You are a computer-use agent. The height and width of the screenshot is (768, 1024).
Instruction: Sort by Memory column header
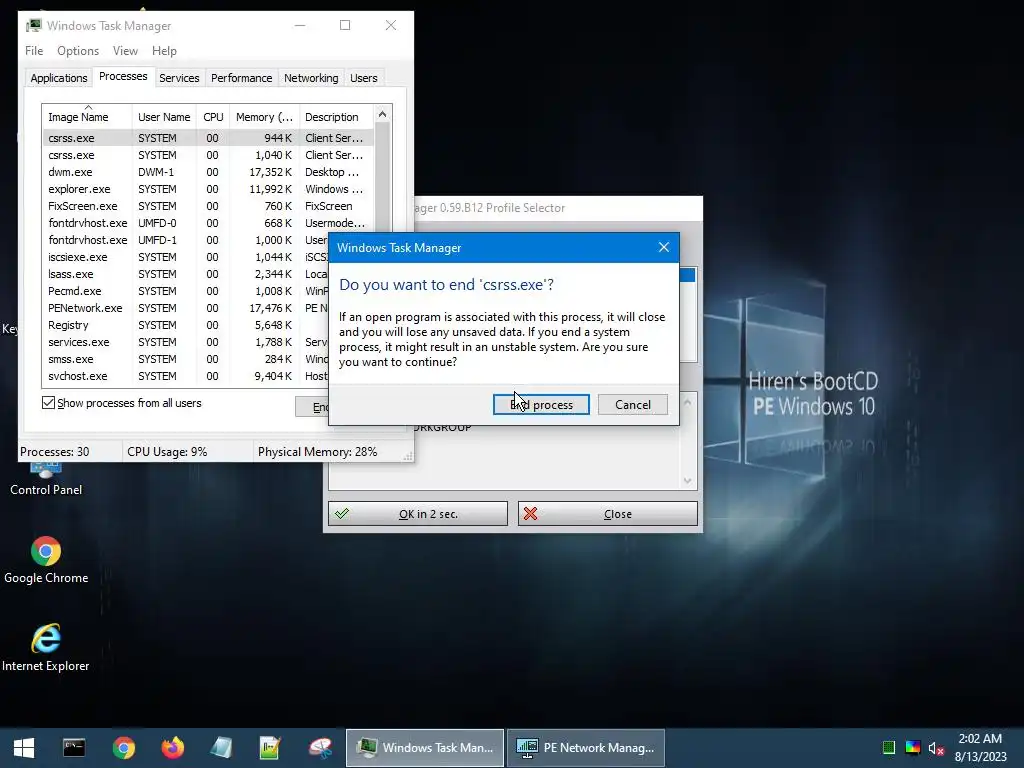(x=264, y=117)
